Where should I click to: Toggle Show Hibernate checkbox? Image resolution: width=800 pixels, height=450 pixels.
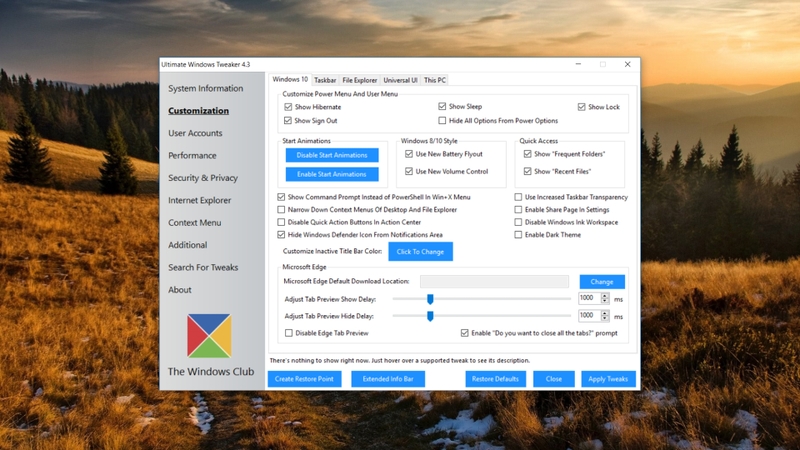click(x=288, y=107)
